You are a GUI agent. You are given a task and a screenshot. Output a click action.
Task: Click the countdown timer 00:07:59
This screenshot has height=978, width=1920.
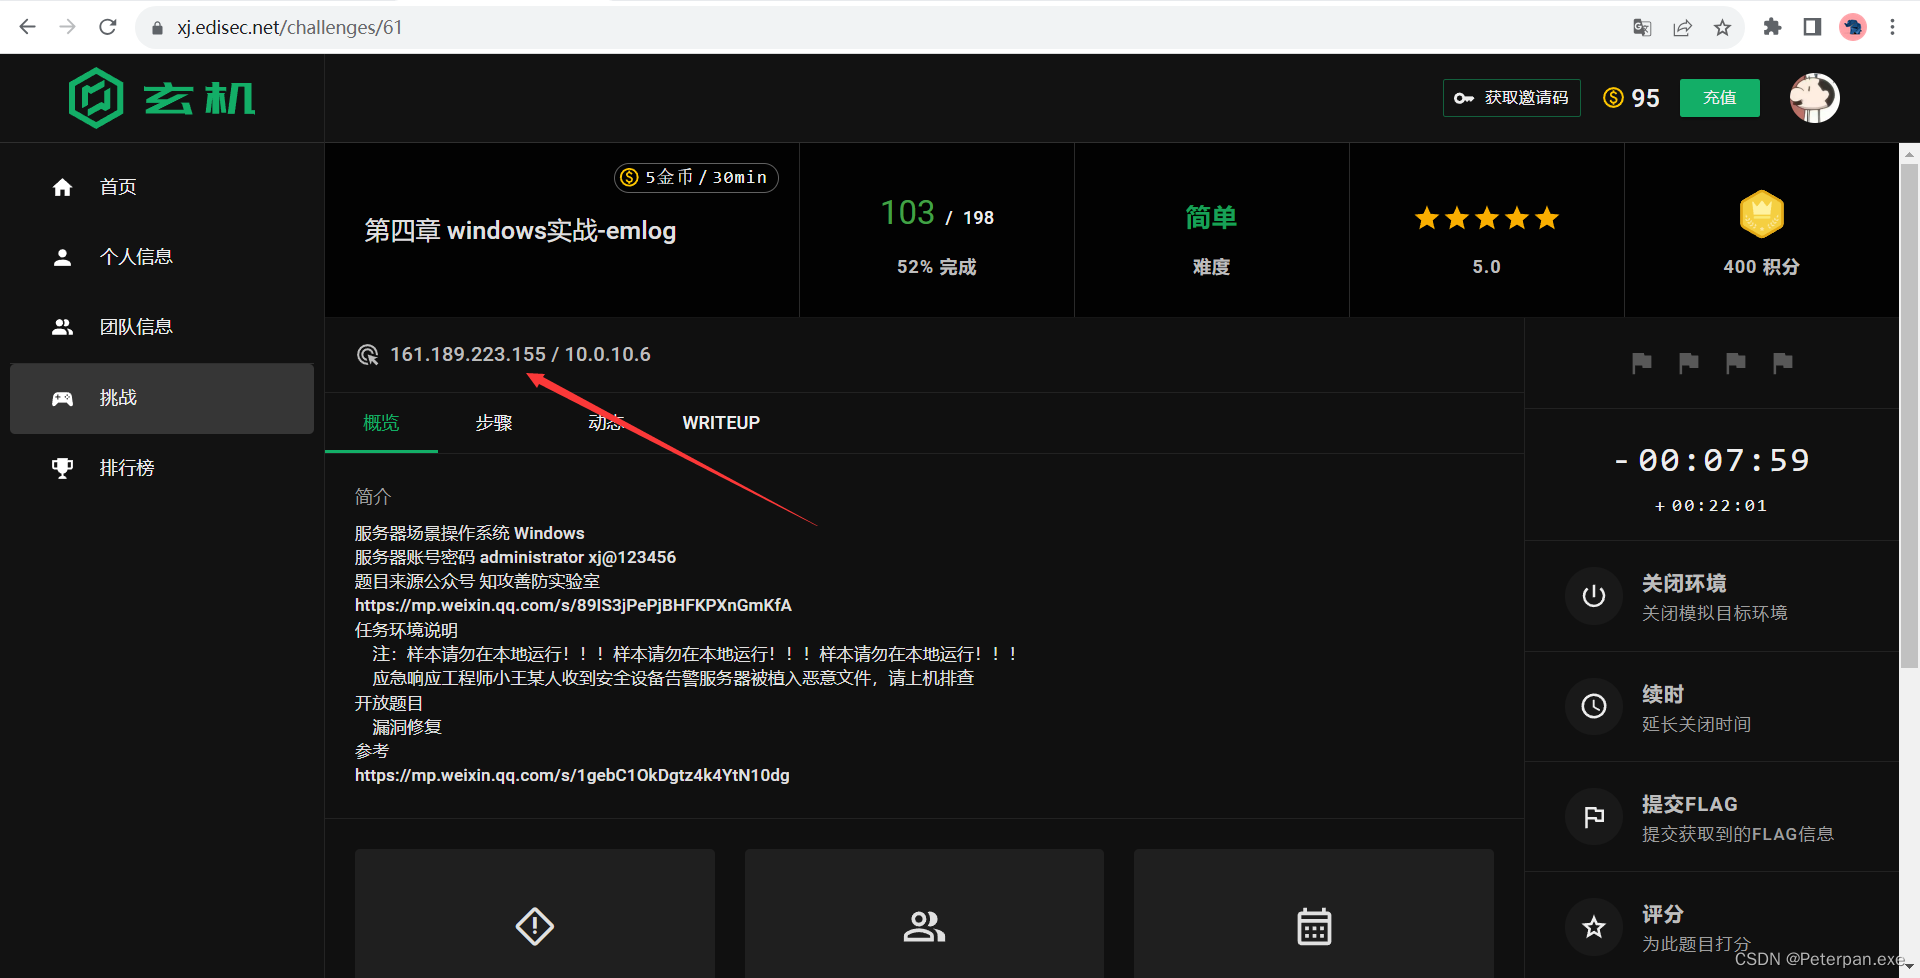[1712, 460]
